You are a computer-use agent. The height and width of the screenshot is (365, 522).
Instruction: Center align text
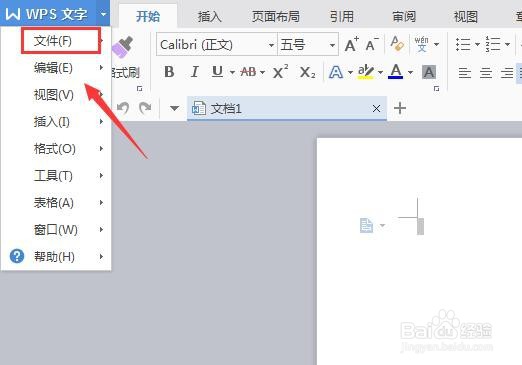click(x=486, y=72)
